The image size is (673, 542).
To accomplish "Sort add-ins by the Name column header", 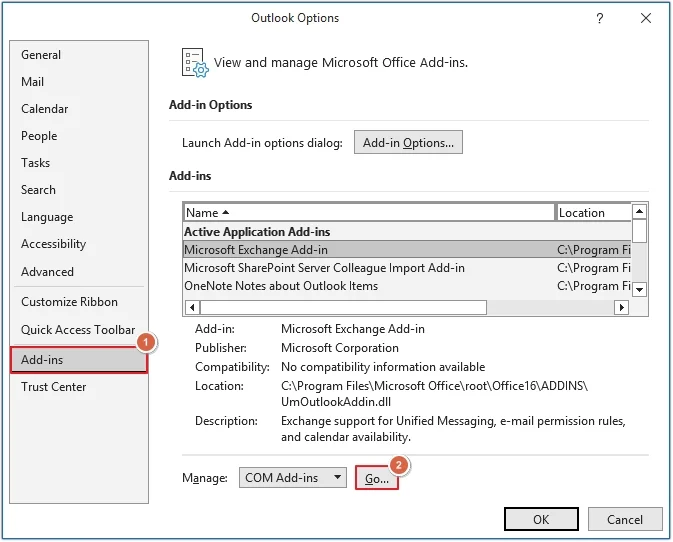I will point(369,212).
